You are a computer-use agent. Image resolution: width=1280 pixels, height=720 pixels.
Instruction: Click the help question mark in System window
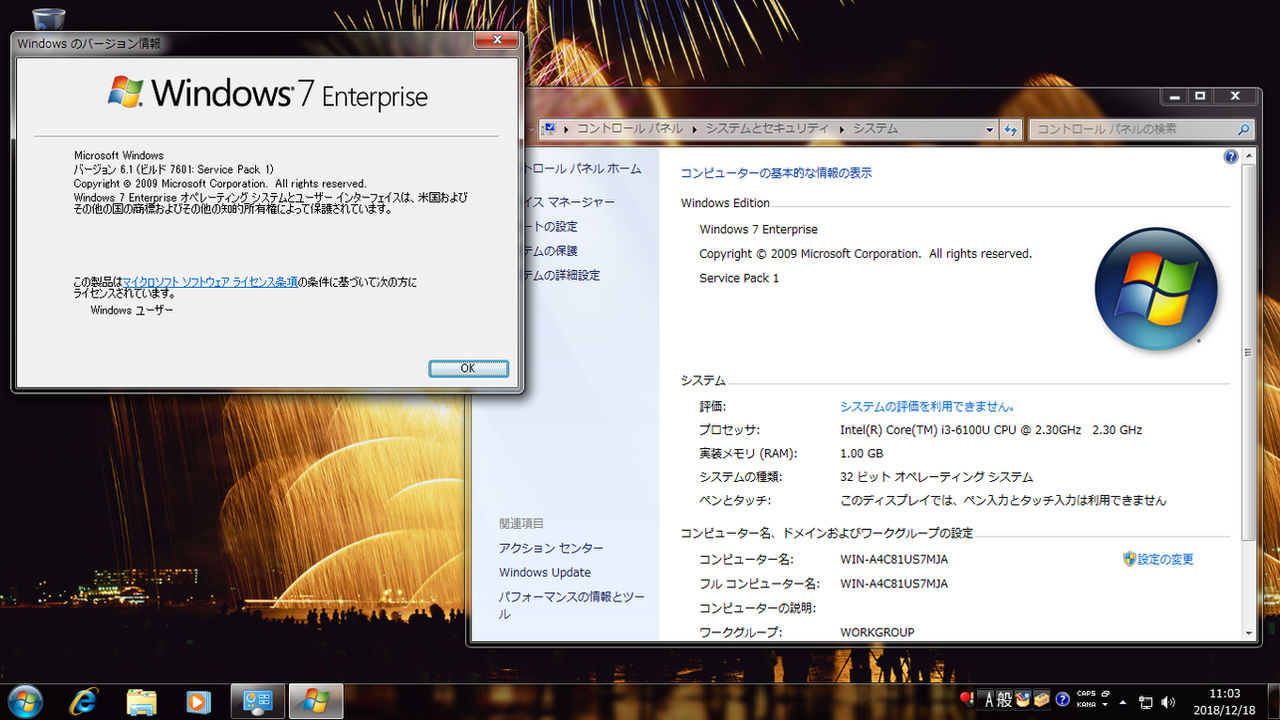tap(1231, 157)
